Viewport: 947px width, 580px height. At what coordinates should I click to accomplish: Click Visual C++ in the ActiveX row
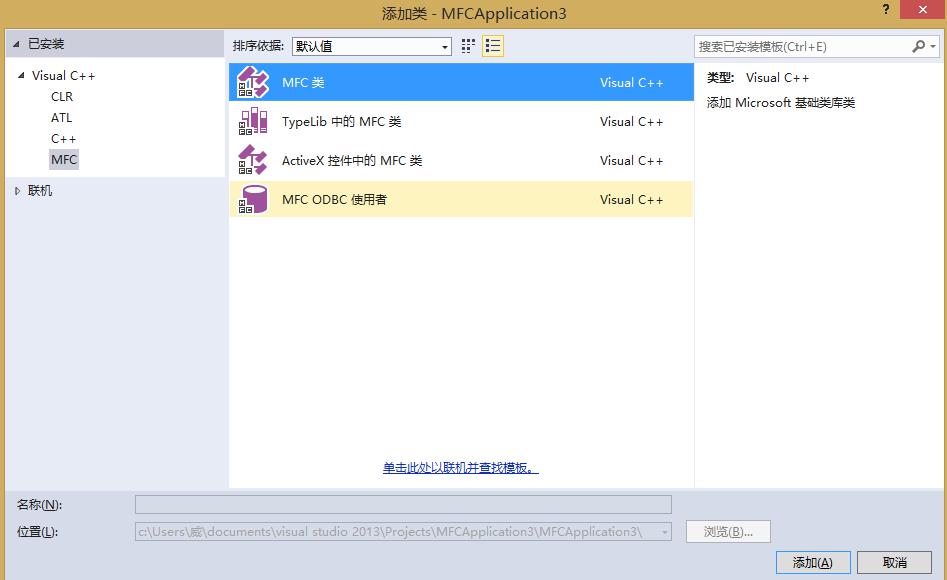click(x=631, y=160)
